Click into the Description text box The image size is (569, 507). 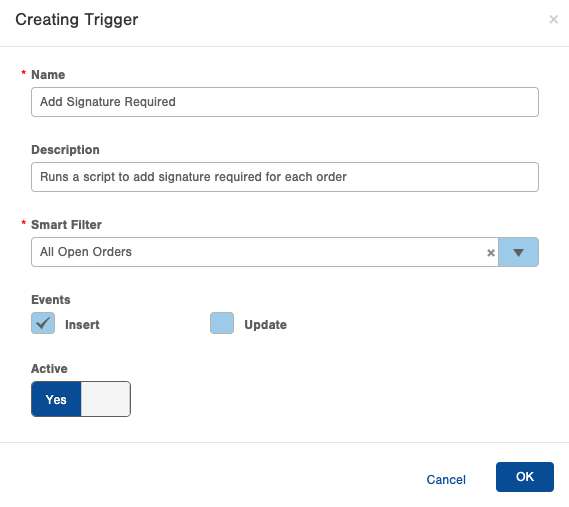point(285,177)
